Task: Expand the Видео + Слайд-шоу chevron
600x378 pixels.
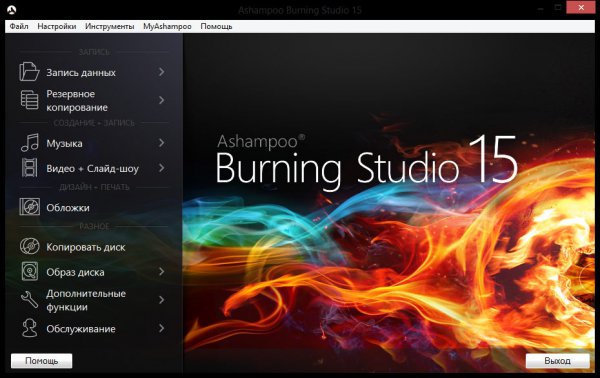Action: click(x=161, y=168)
